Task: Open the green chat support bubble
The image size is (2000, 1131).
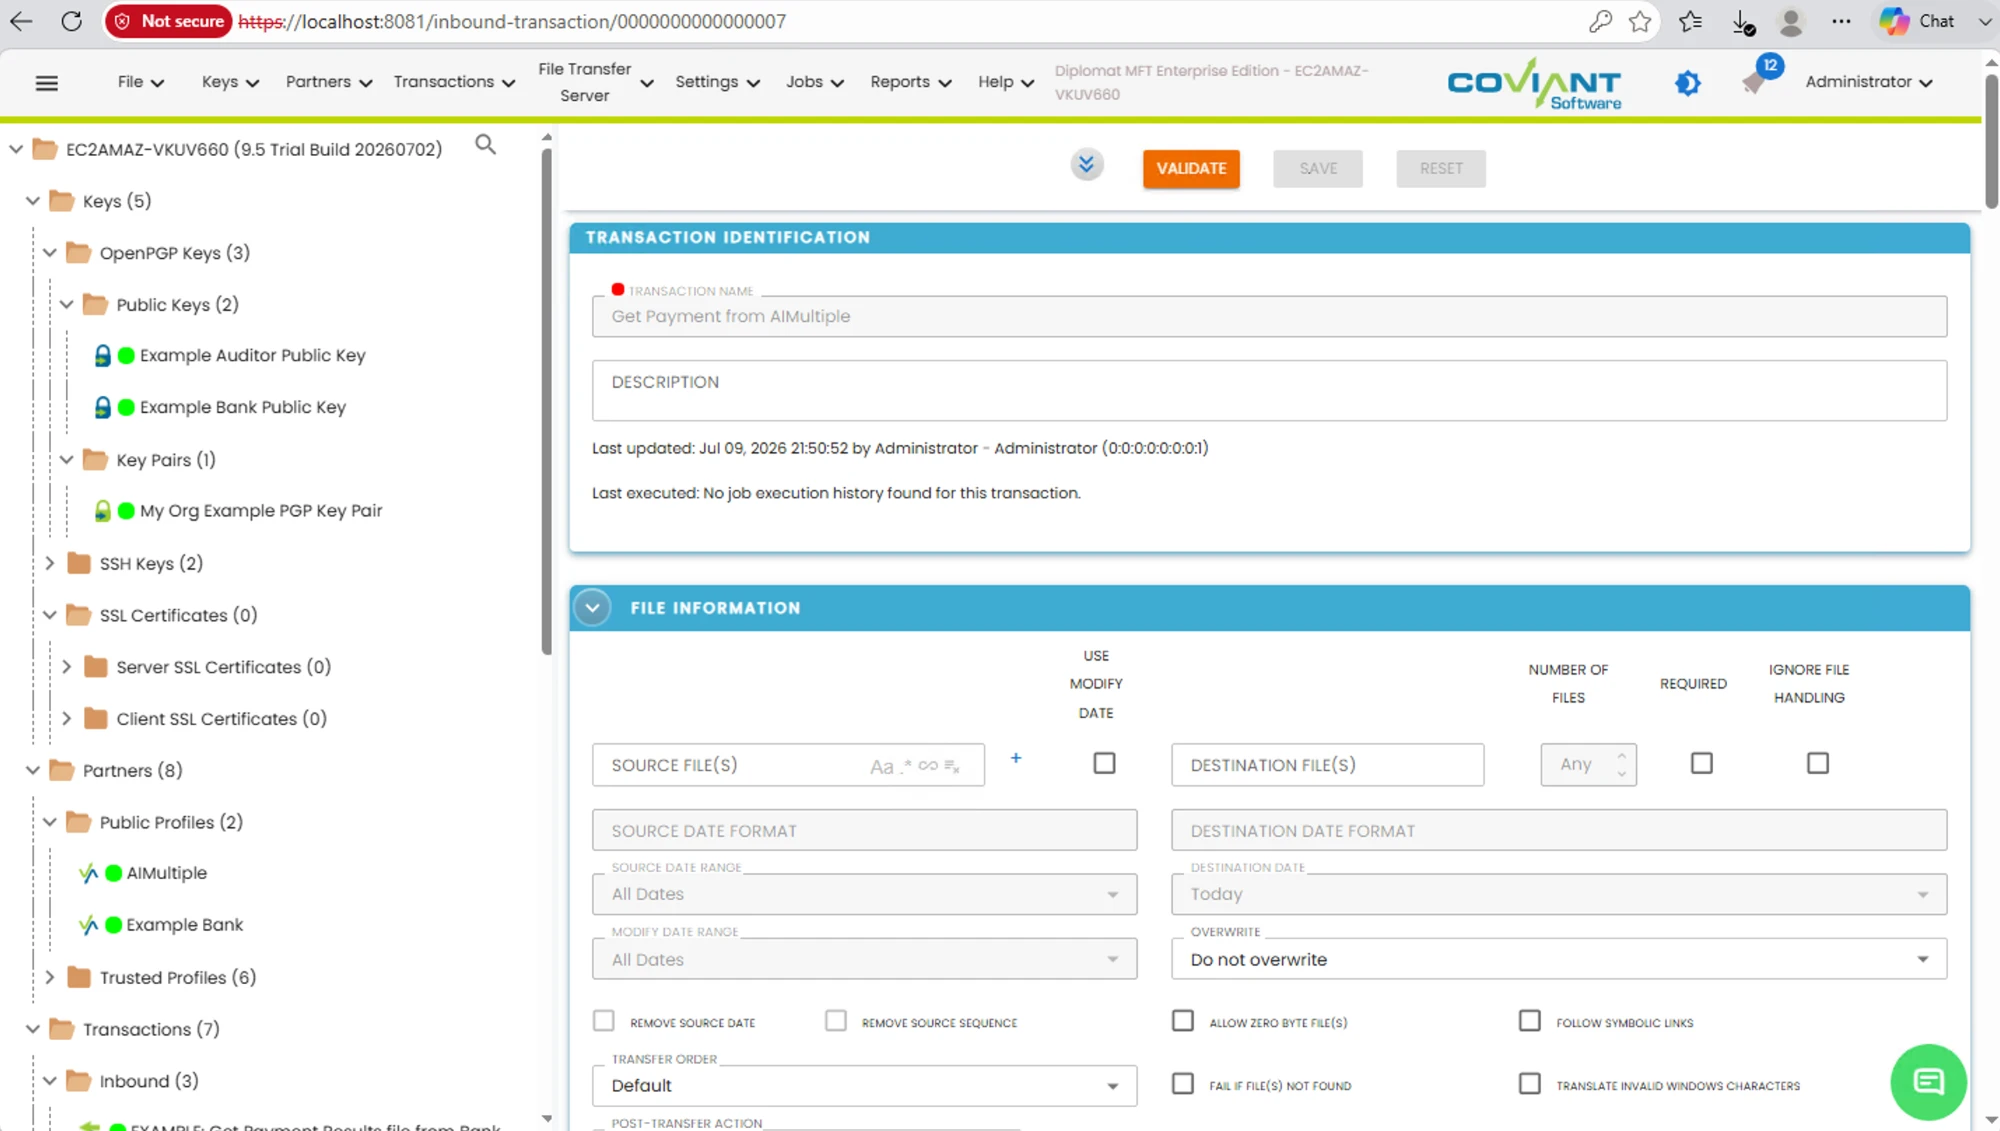Action: pos(1928,1082)
